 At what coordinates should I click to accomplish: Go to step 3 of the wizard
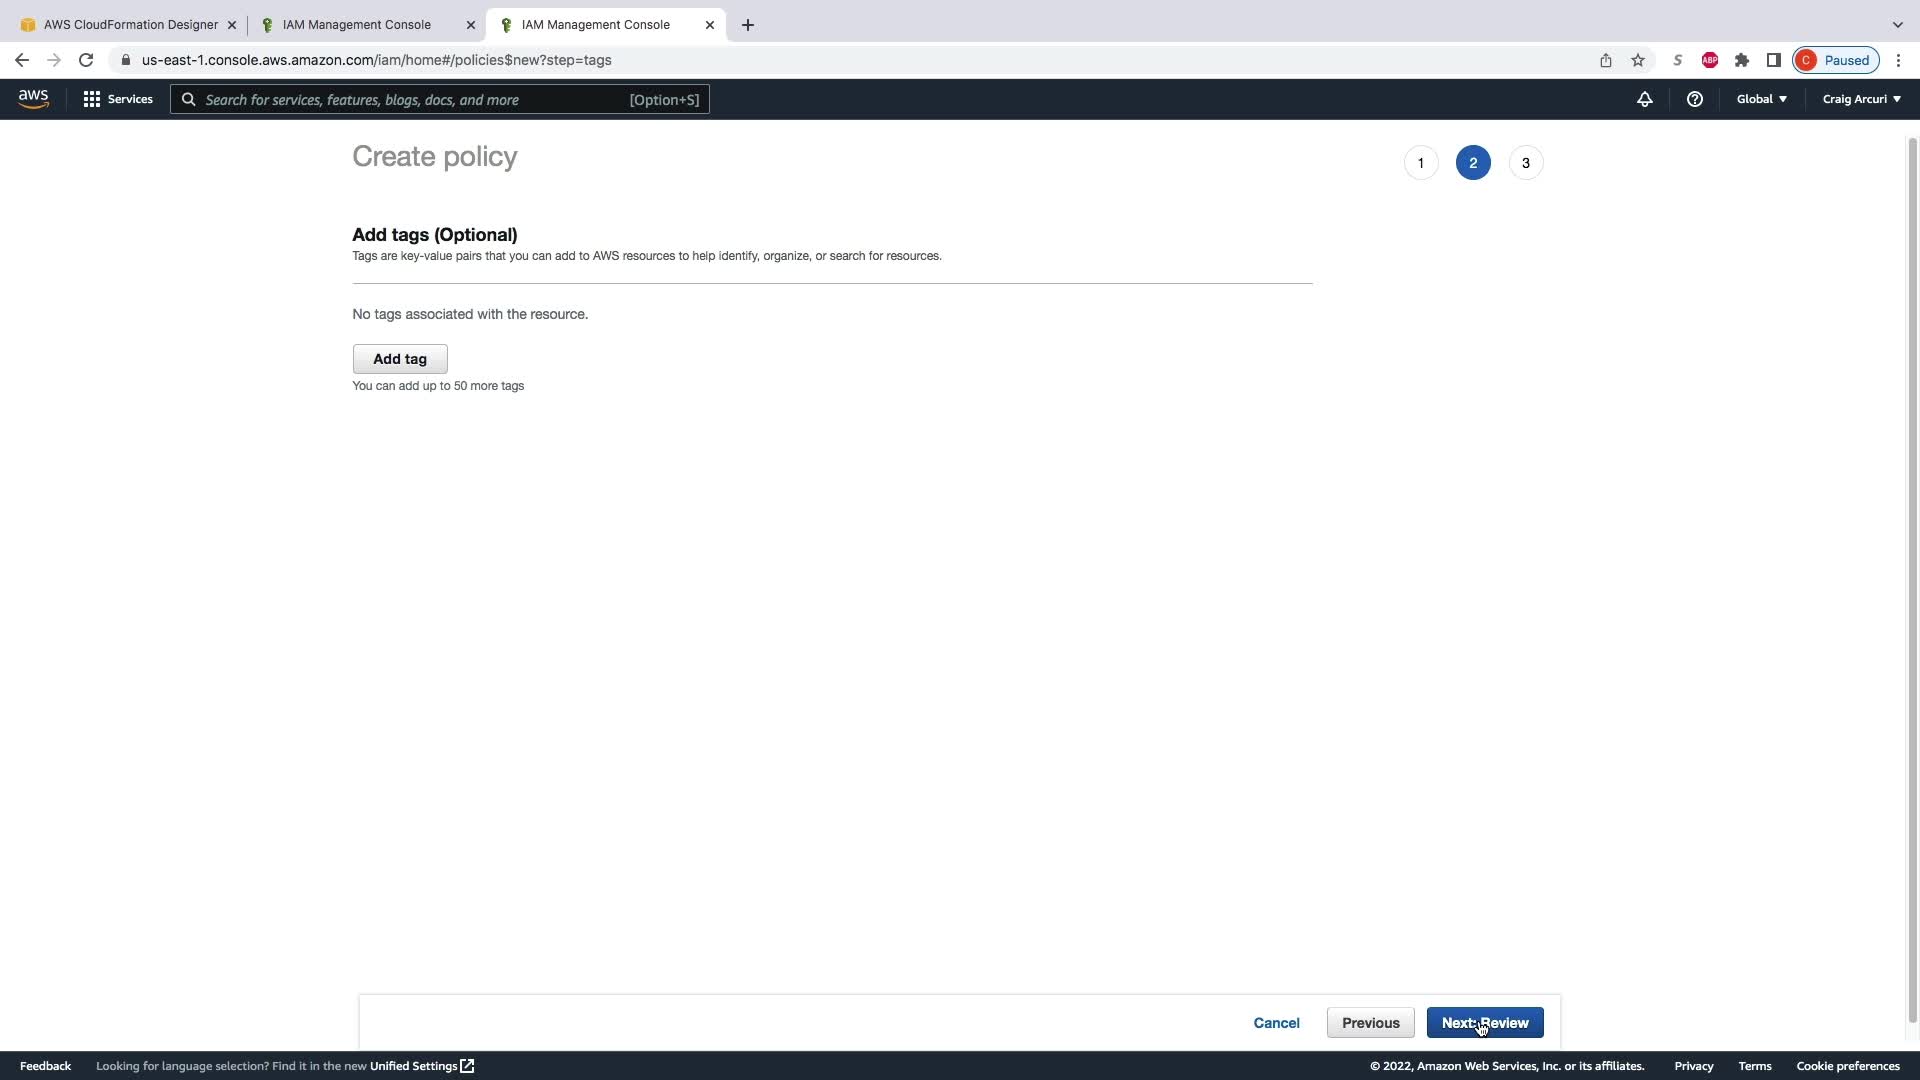click(x=1525, y=163)
